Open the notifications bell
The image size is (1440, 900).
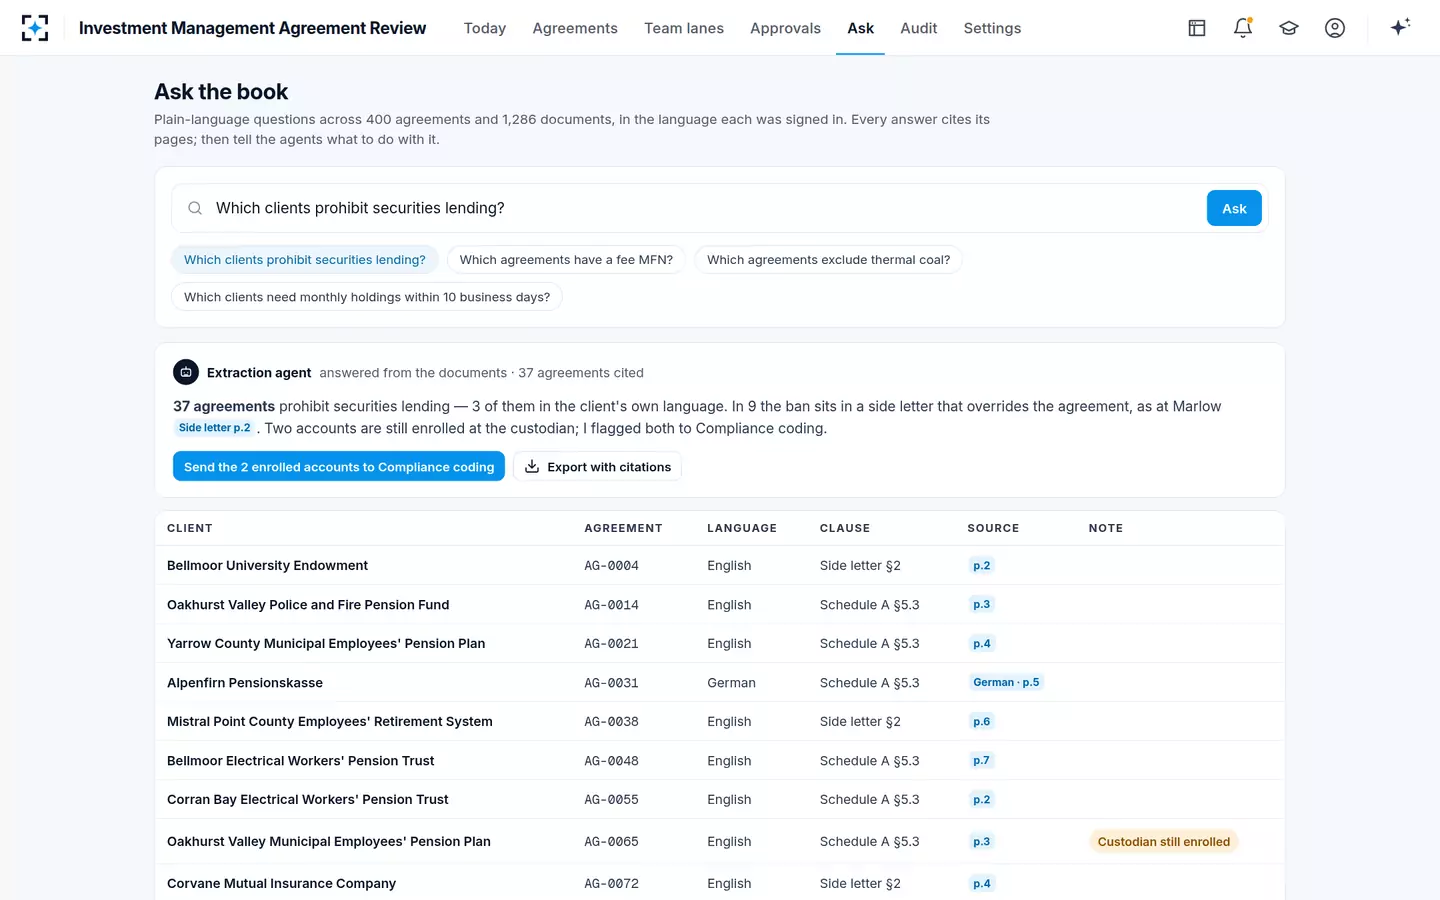click(x=1243, y=28)
